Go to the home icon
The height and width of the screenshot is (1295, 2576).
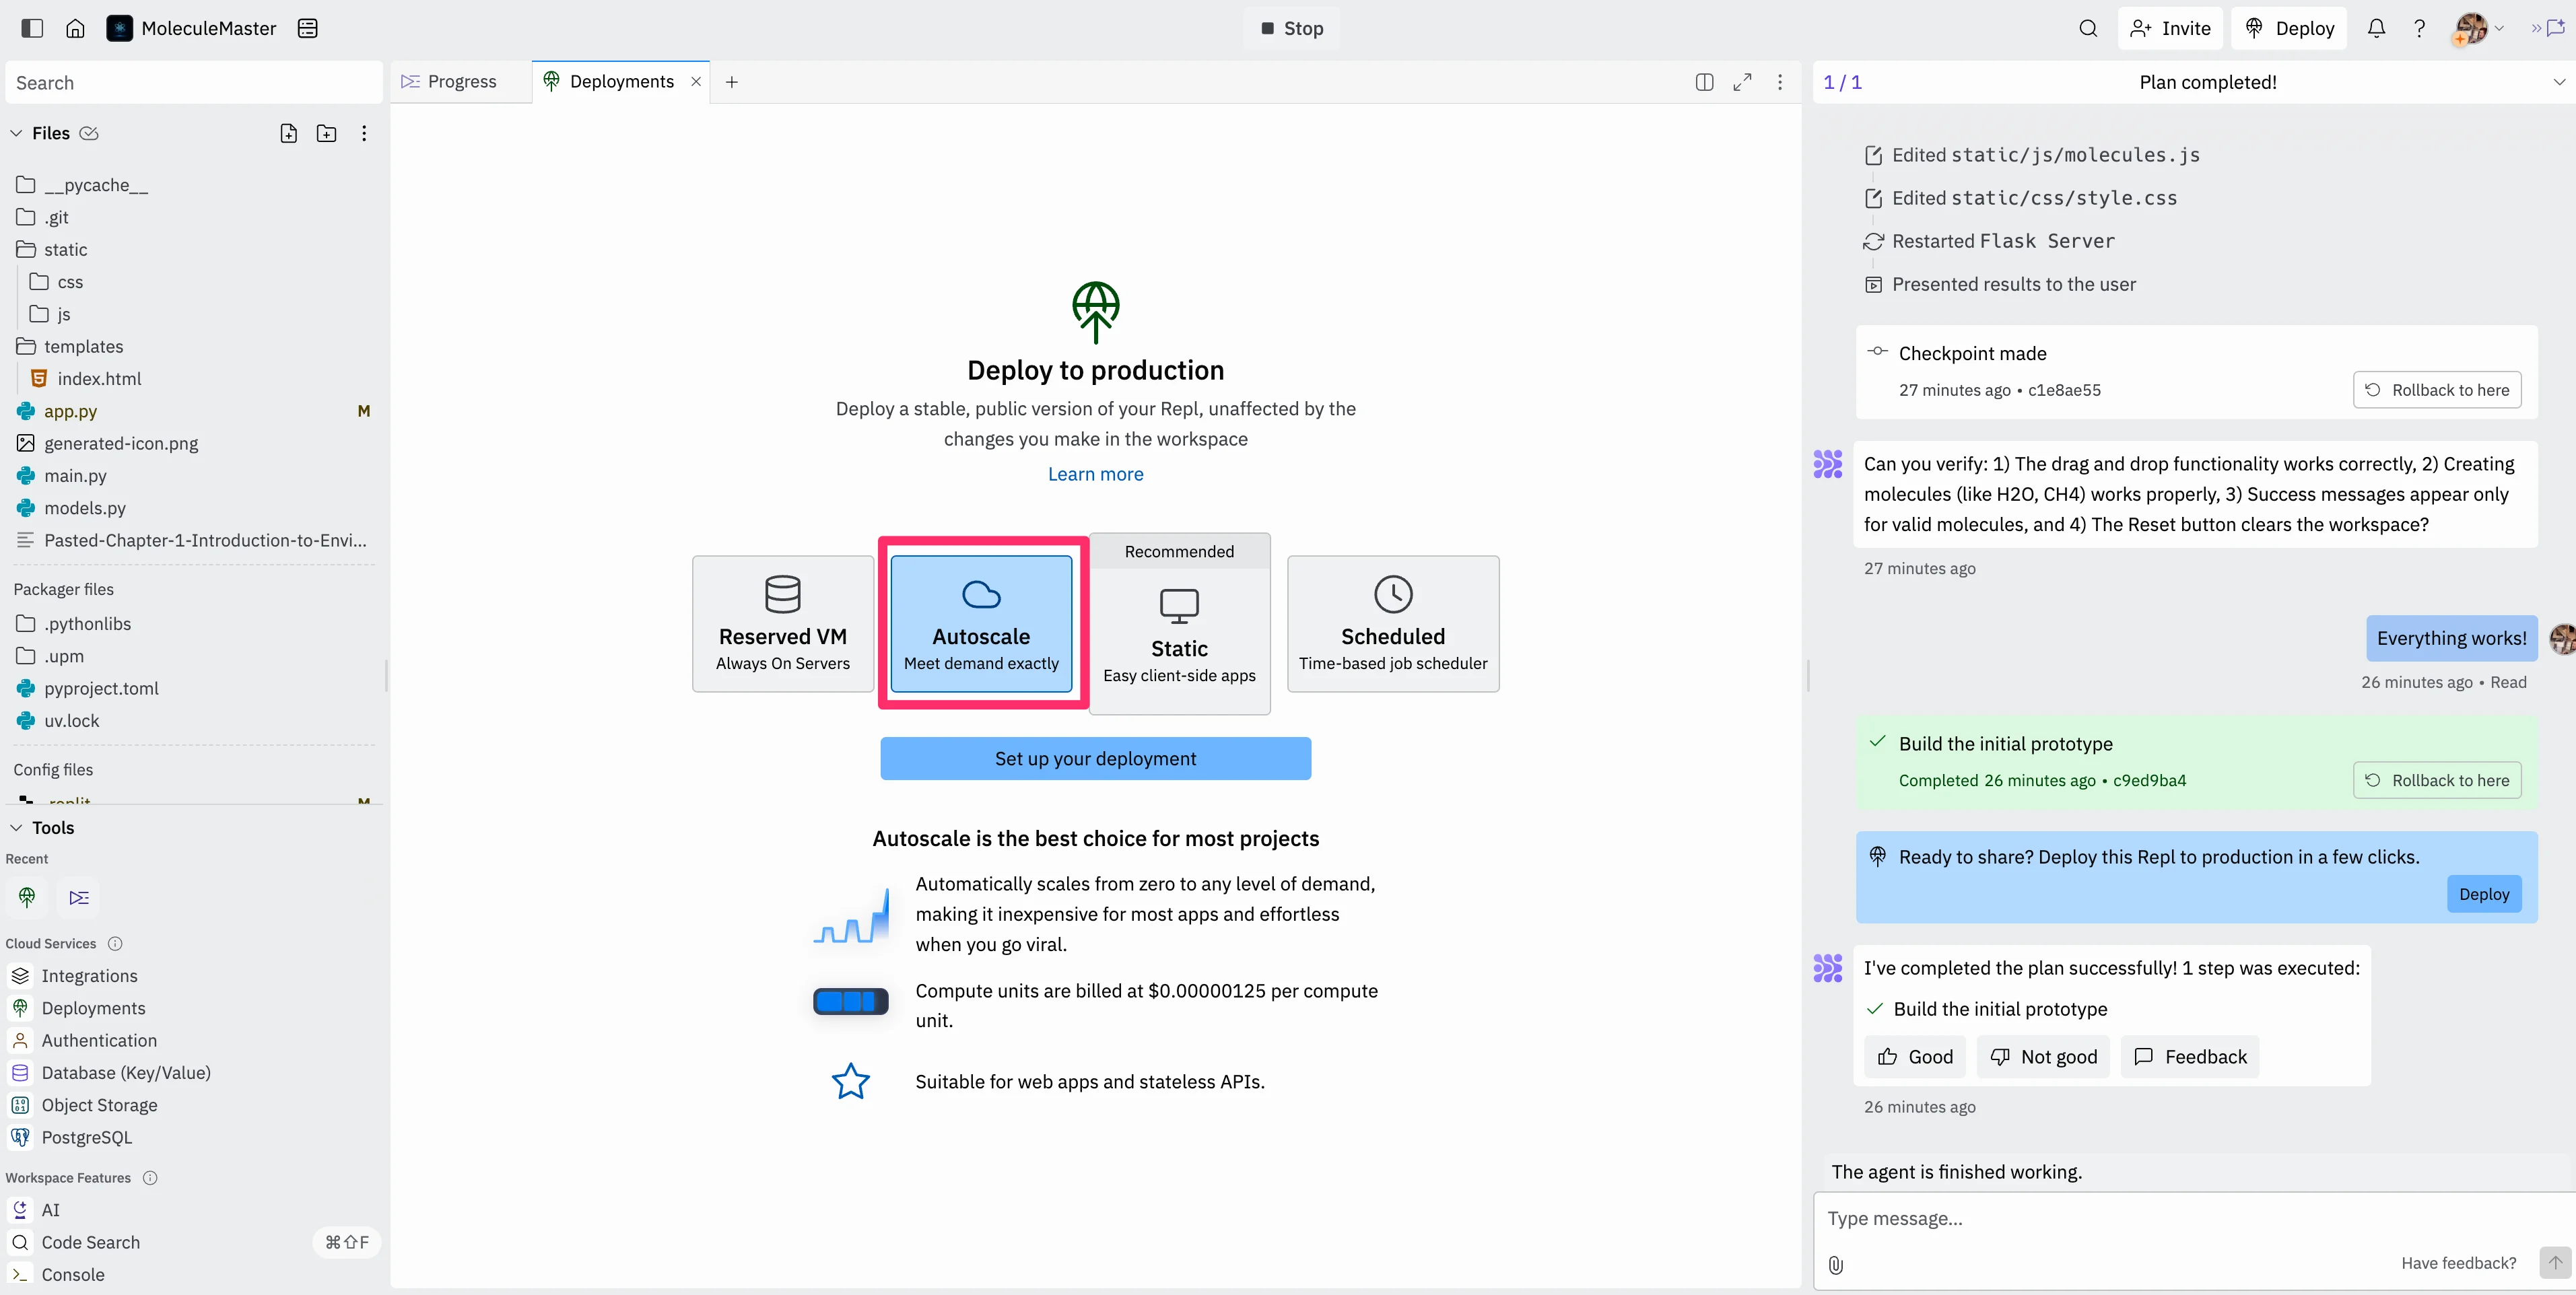(75, 28)
